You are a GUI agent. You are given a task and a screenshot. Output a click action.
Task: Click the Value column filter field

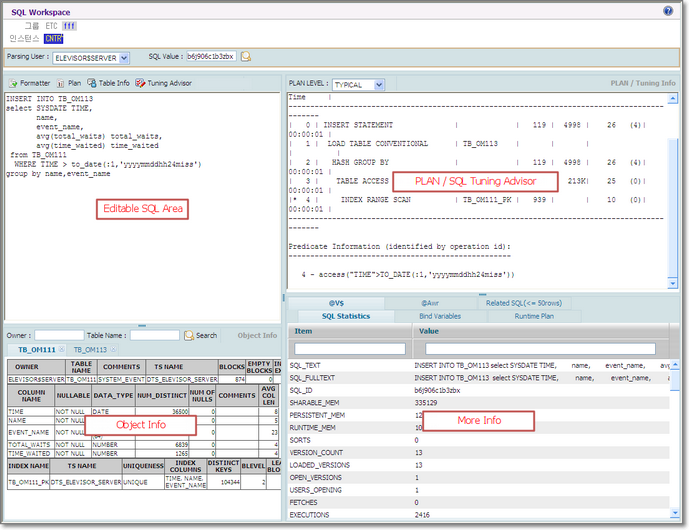click(540, 349)
